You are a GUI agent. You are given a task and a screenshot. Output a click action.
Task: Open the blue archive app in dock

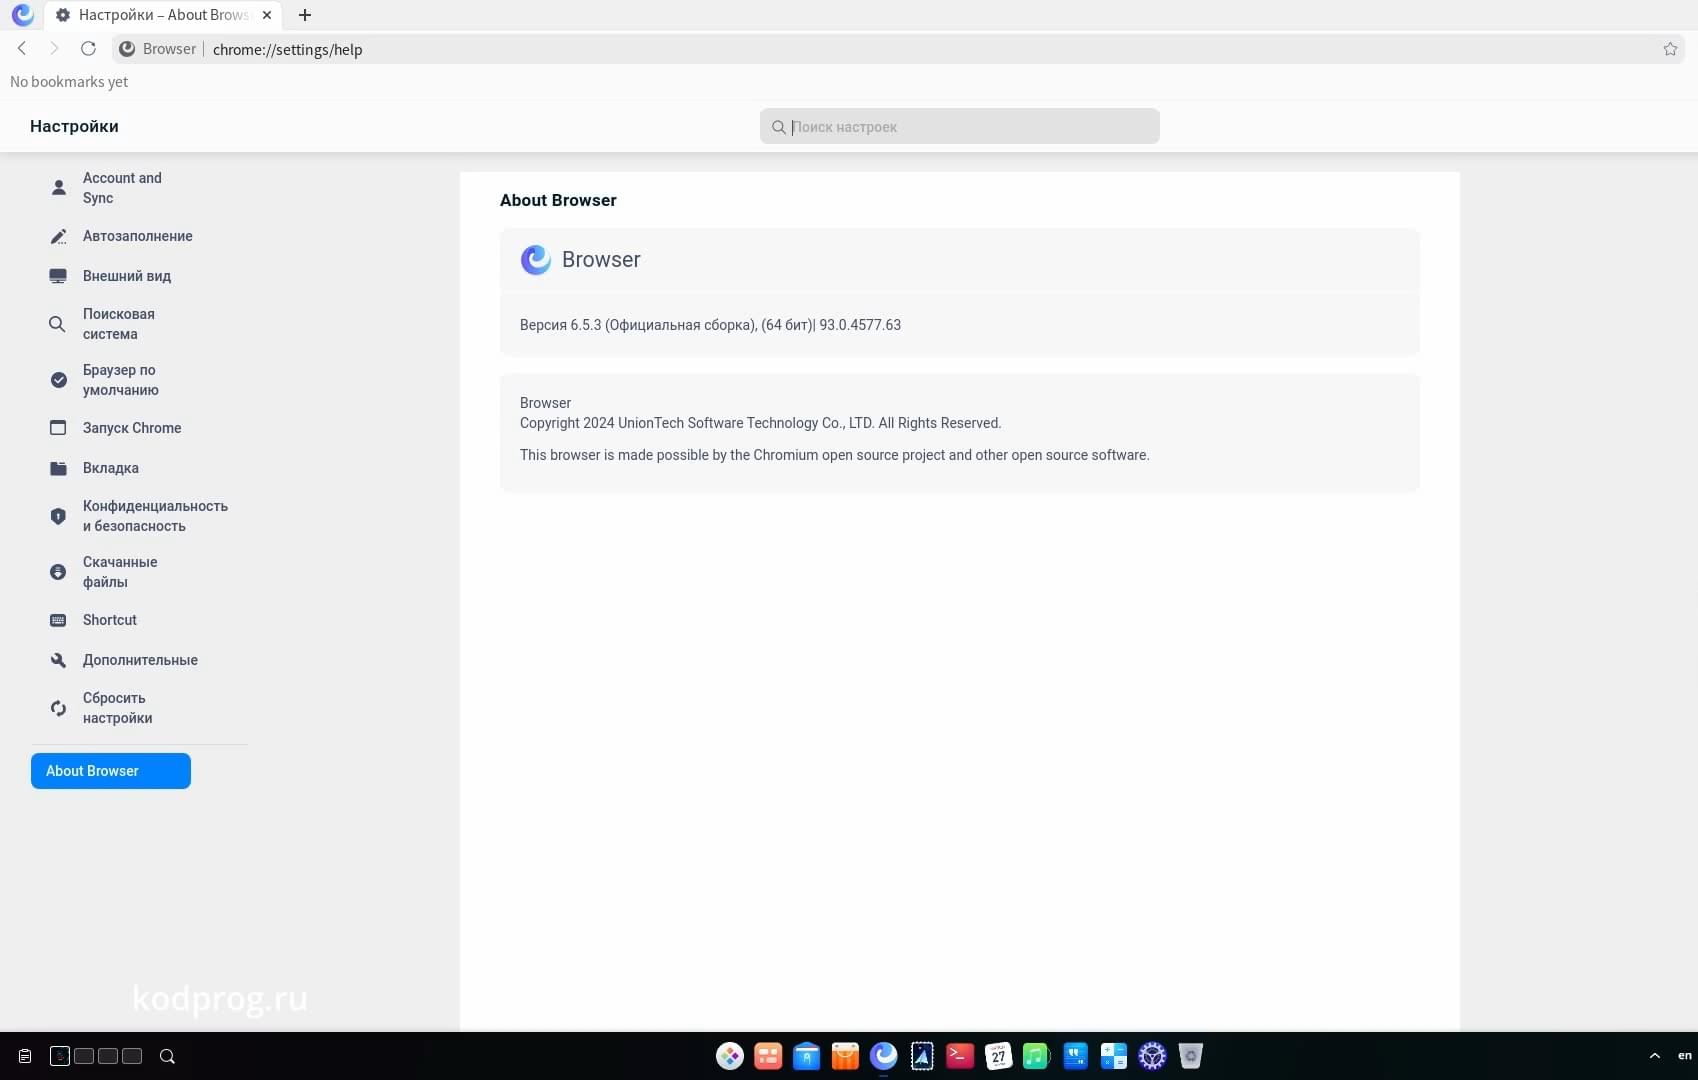click(807, 1056)
